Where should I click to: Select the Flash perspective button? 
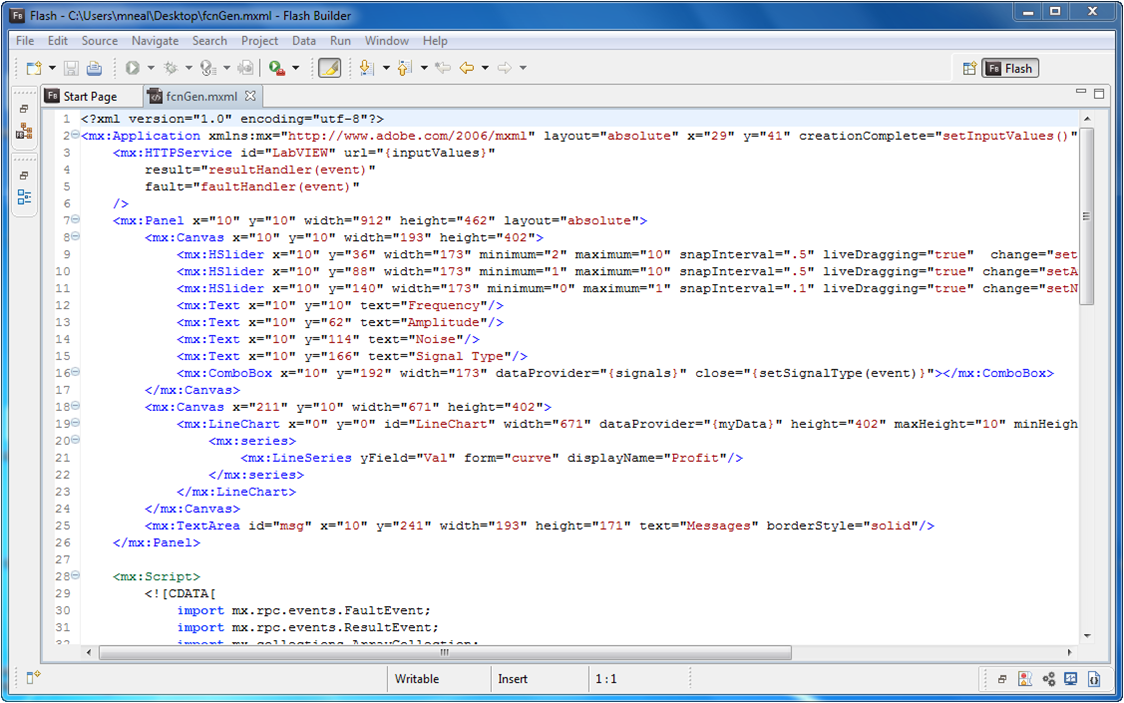point(1010,68)
